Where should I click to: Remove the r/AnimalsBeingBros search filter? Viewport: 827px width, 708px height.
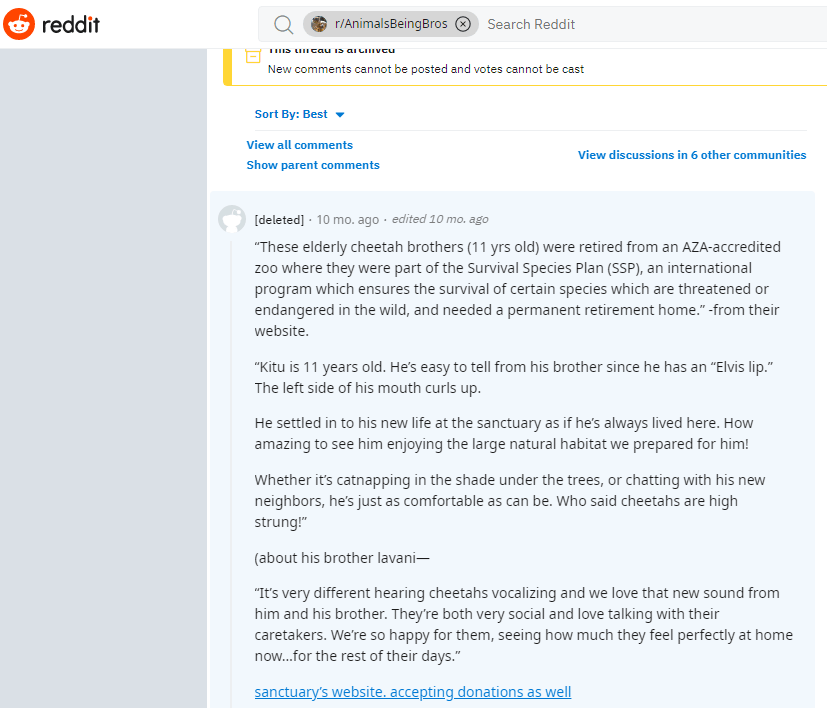[x=463, y=24]
